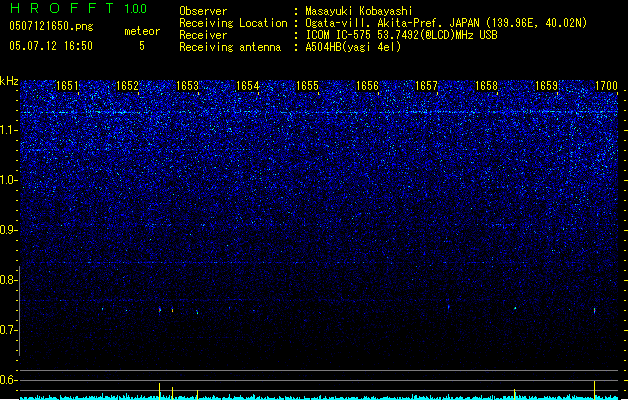Image resolution: width=629 pixels, height=400 pixels.
Task: Click the Observer label
Action: coord(203,11)
